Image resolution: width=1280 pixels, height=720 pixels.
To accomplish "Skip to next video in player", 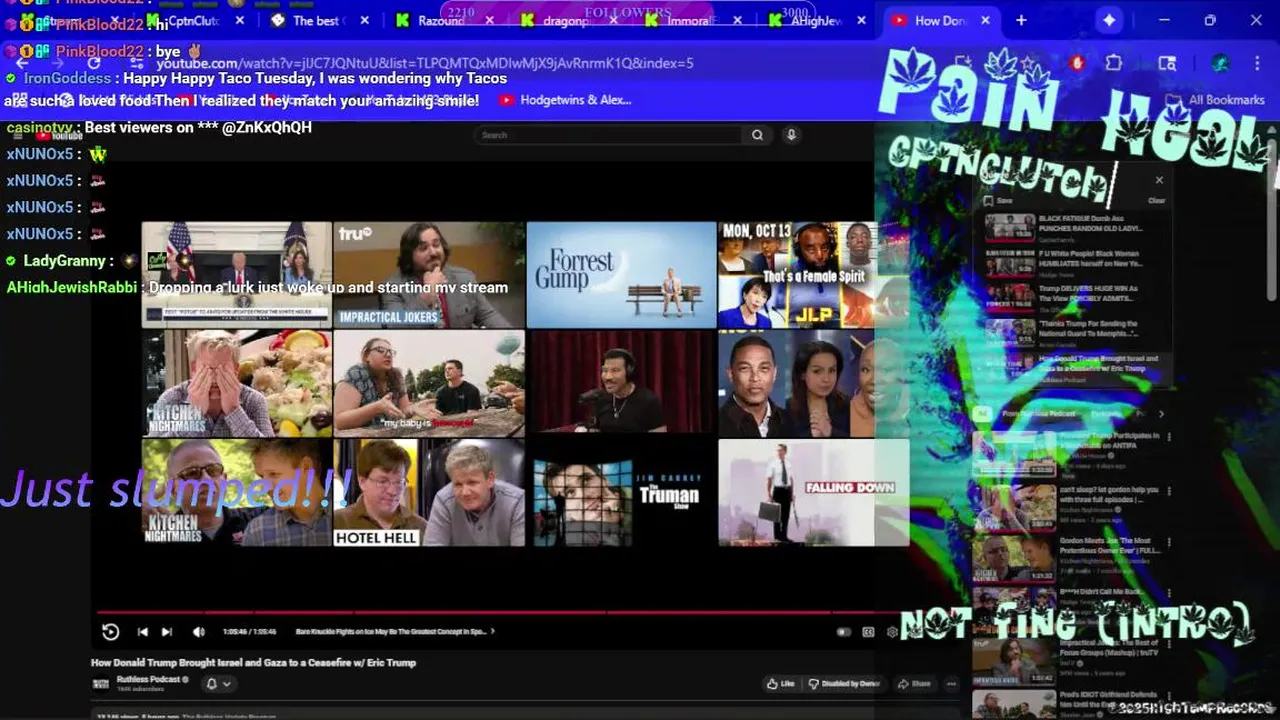I will [167, 631].
